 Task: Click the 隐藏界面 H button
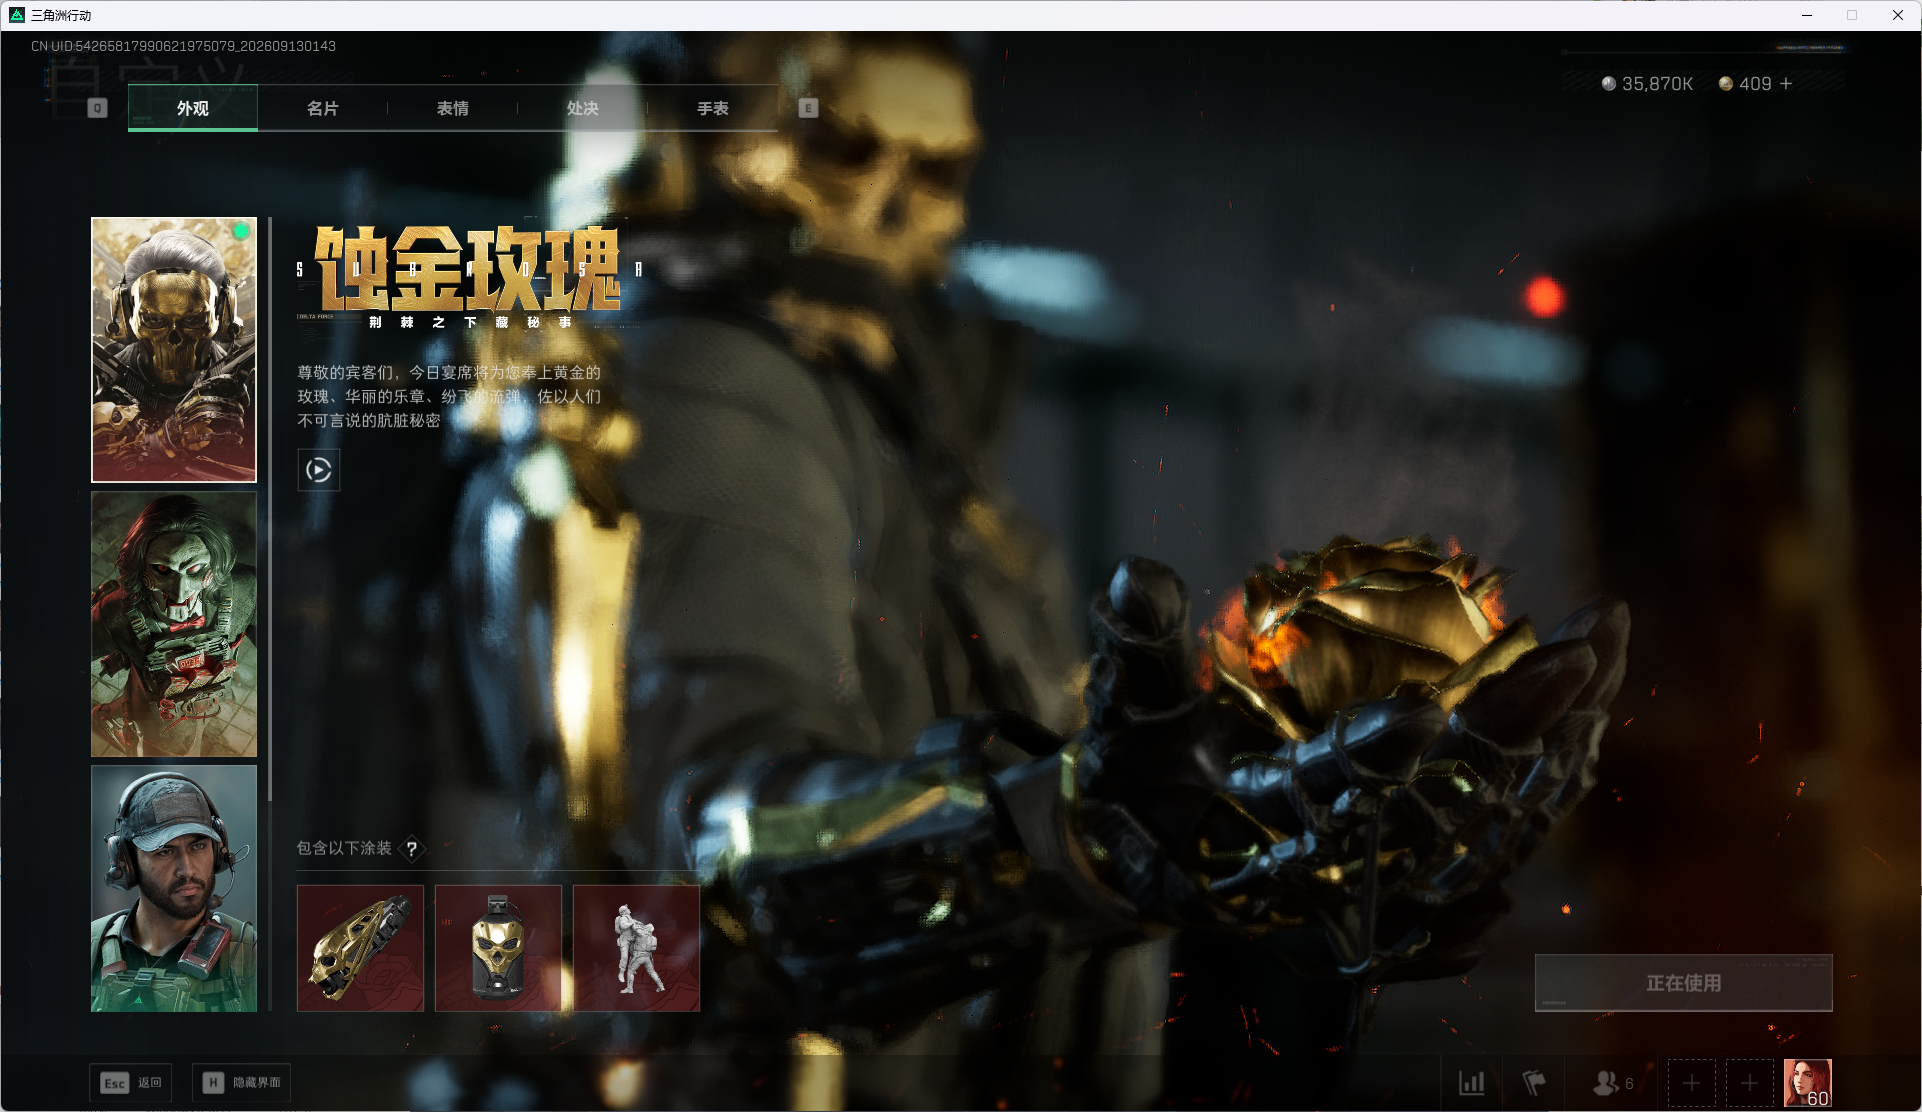pos(242,1083)
